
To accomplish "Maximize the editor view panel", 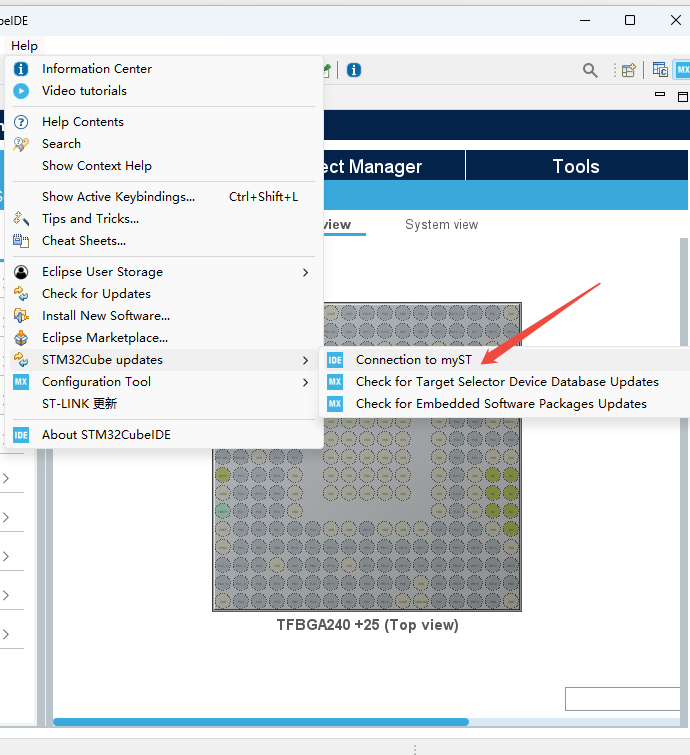I will [683, 97].
